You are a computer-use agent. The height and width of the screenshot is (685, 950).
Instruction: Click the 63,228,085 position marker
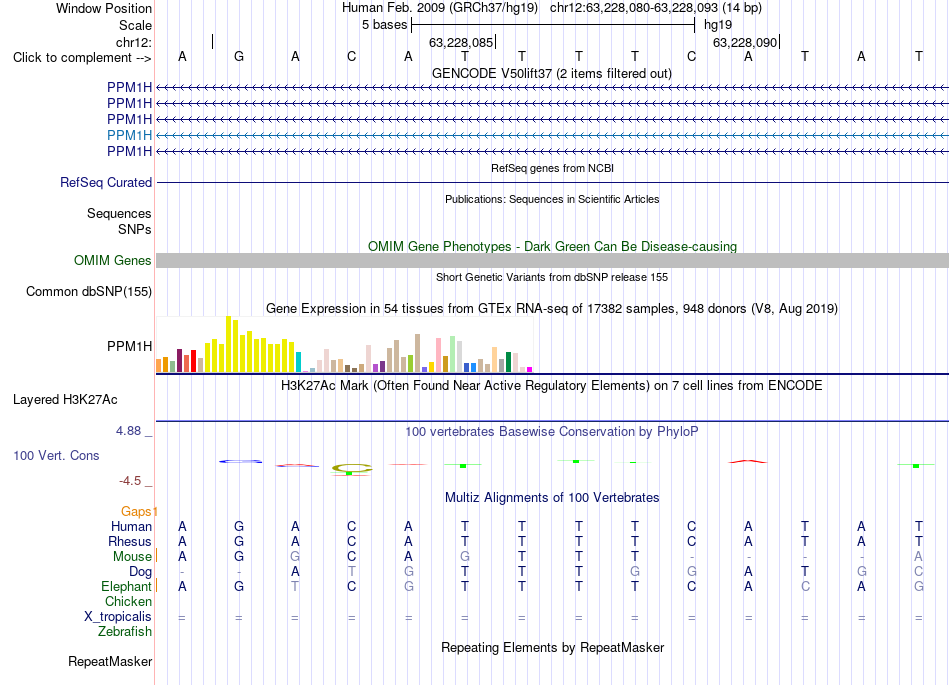coord(460,42)
